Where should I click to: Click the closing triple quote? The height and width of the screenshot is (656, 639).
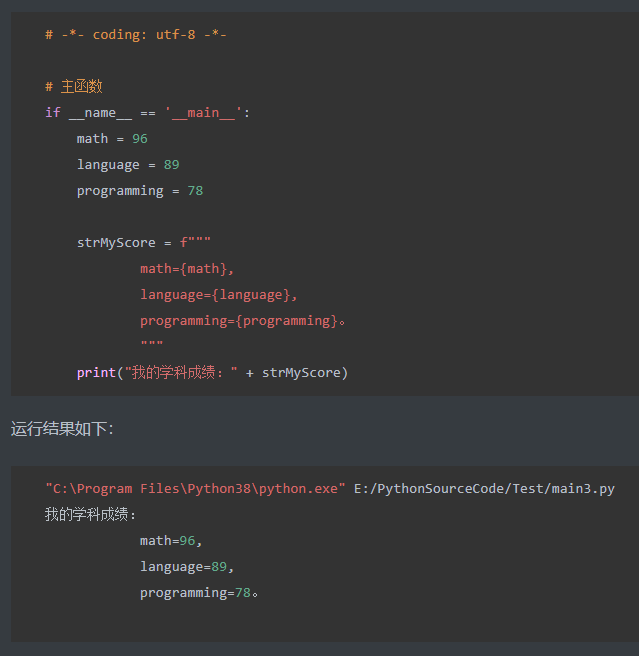(x=151, y=344)
